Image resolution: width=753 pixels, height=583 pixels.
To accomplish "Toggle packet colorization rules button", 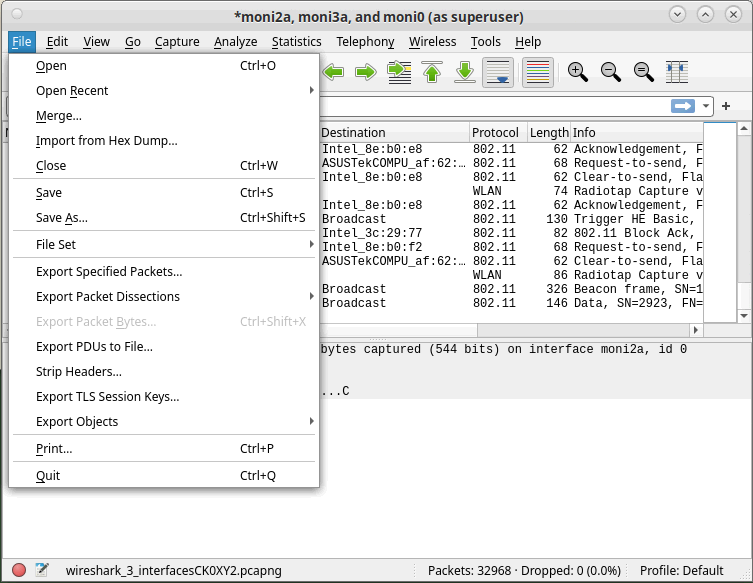I will pos(538,73).
